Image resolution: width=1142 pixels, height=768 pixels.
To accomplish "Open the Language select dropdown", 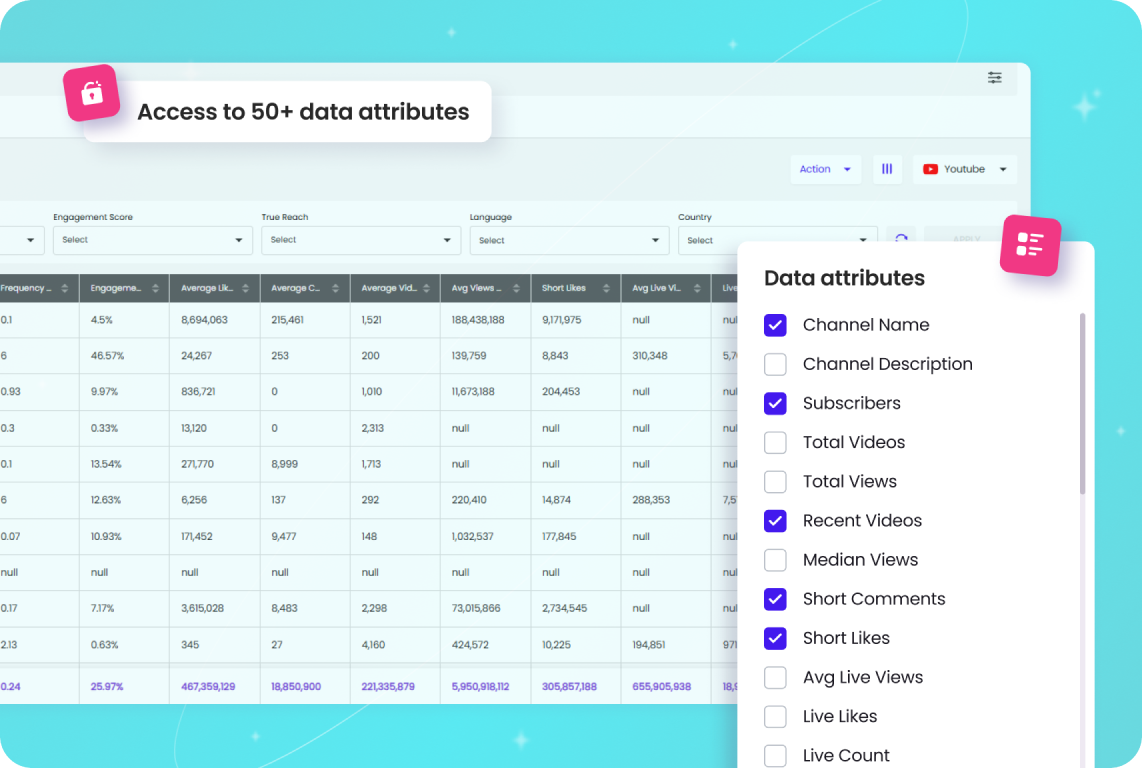I will [x=570, y=240].
